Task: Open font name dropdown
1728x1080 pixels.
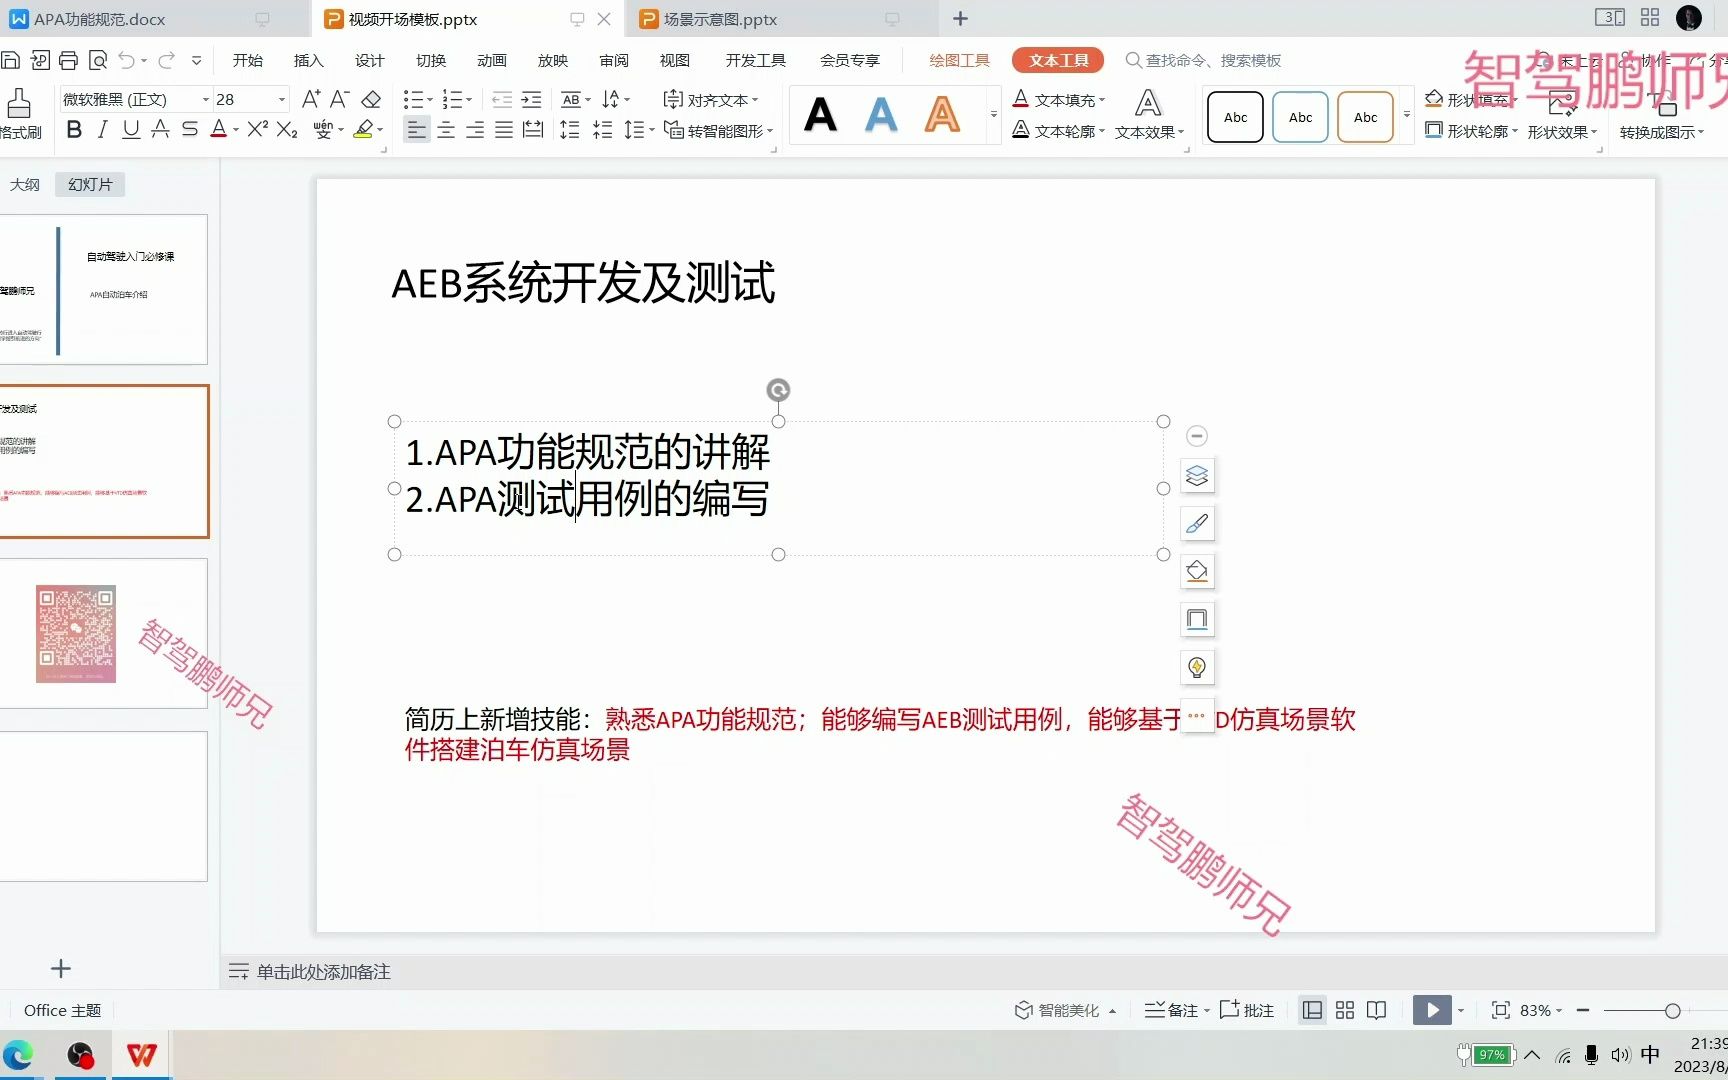Action: point(206,99)
